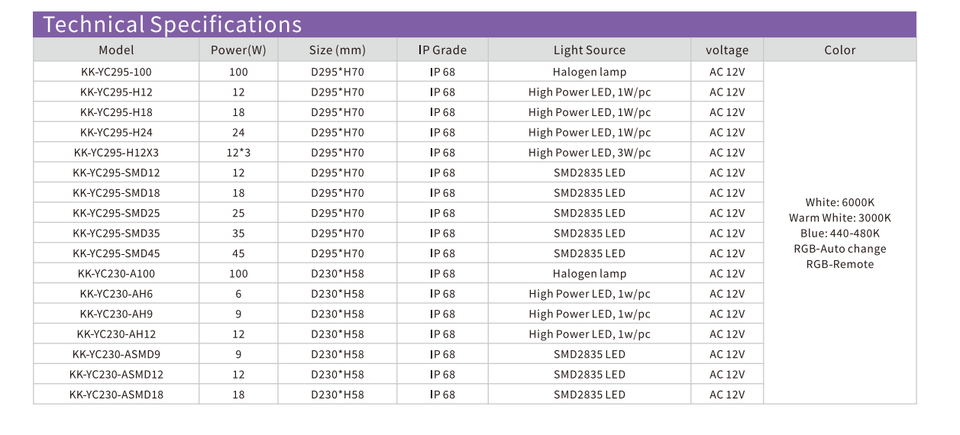This screenshot has width=960, height=435.
Task: Click the voltage column header
Action: 727,50
